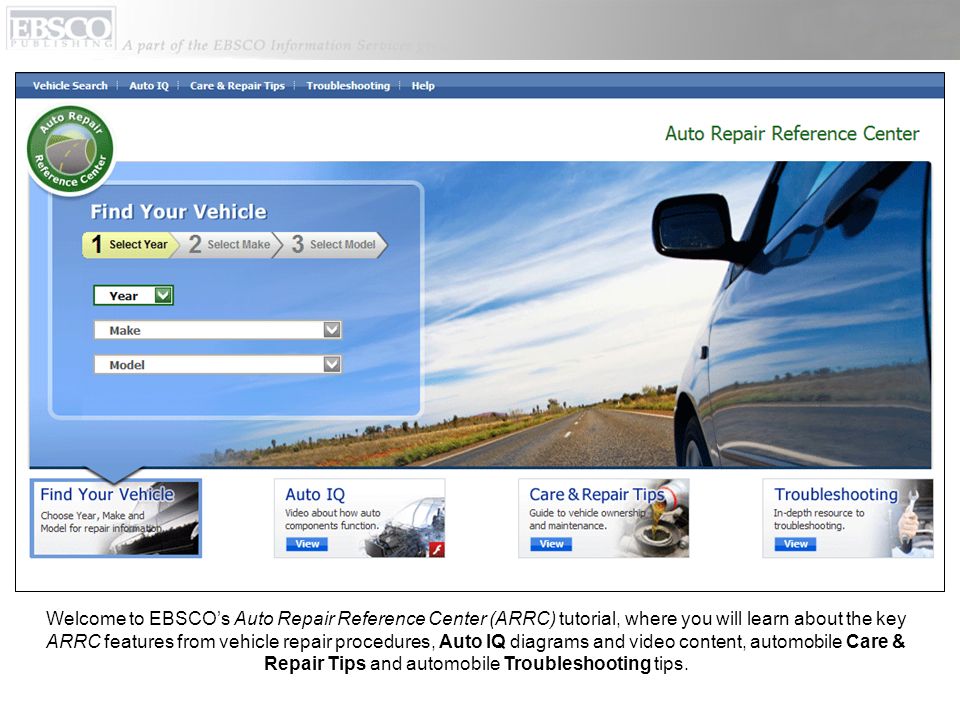The image size is (960, 720).
Task: Expand the Make dropdown
Action: [x=217, y=330]
